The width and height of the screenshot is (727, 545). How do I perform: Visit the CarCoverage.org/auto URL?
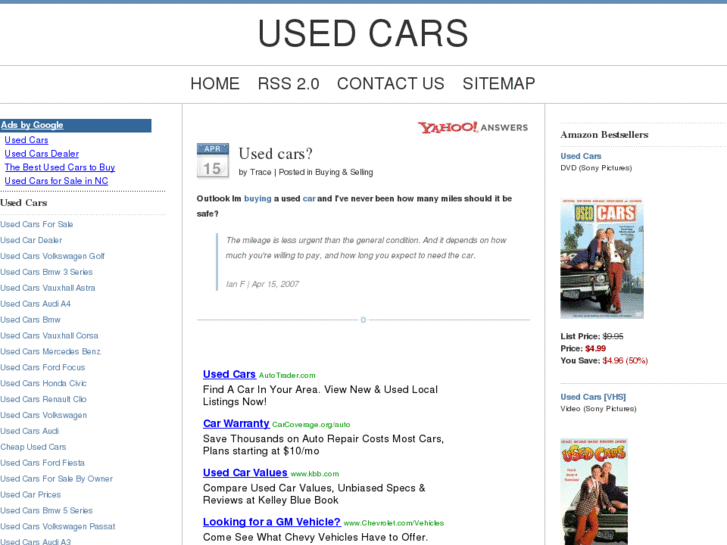pos(311,424)
